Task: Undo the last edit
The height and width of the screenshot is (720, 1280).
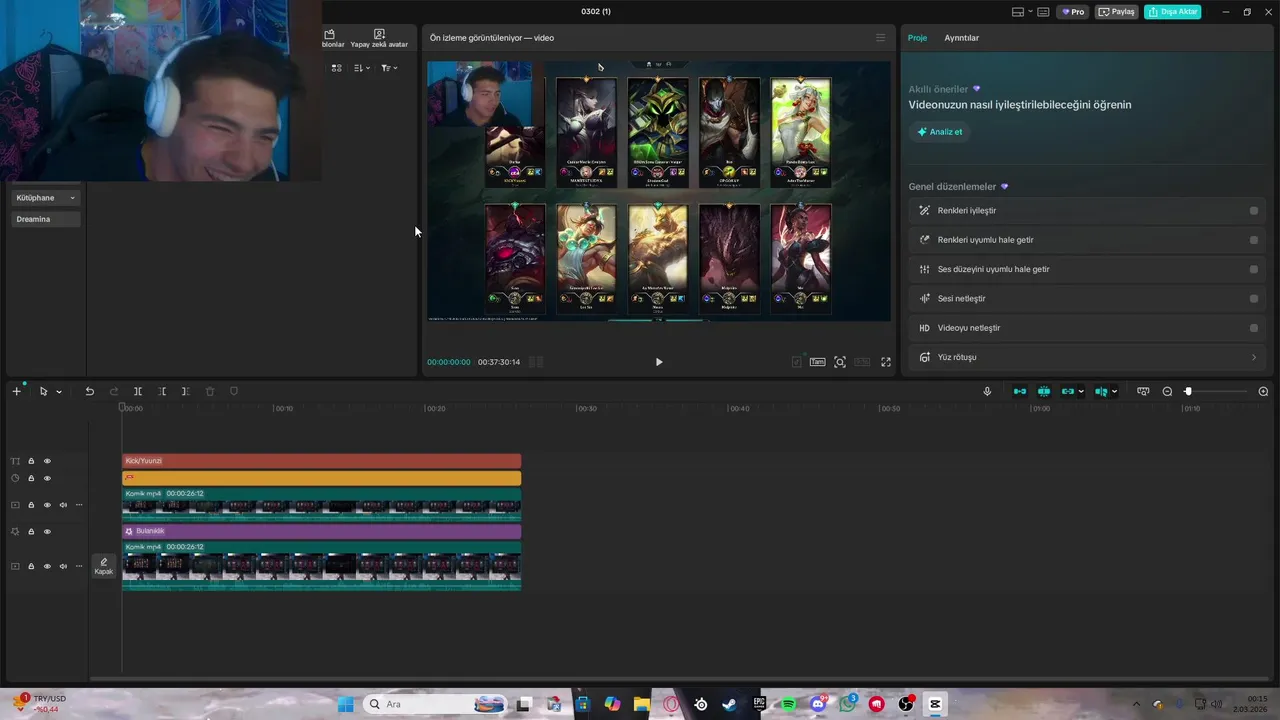Action: [x=89, y=391]
